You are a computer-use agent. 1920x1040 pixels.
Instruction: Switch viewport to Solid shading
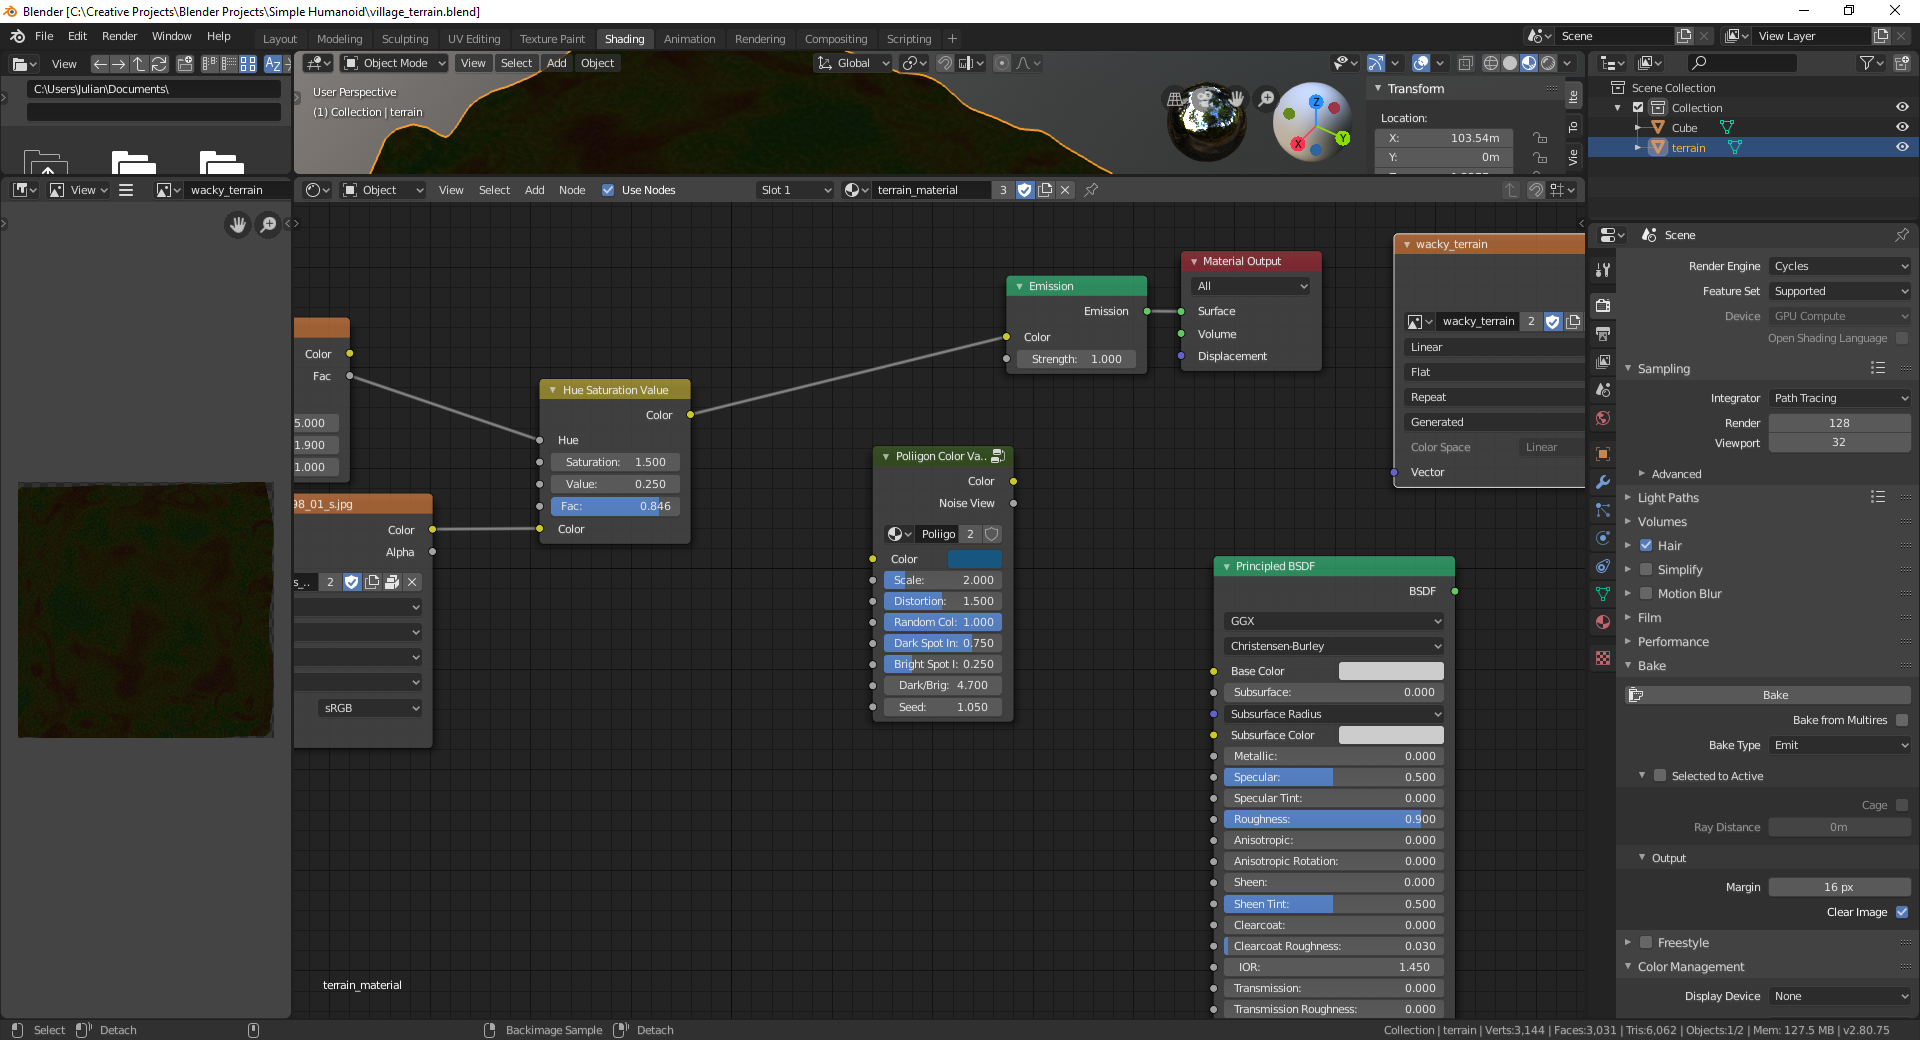pos(1510,63)
